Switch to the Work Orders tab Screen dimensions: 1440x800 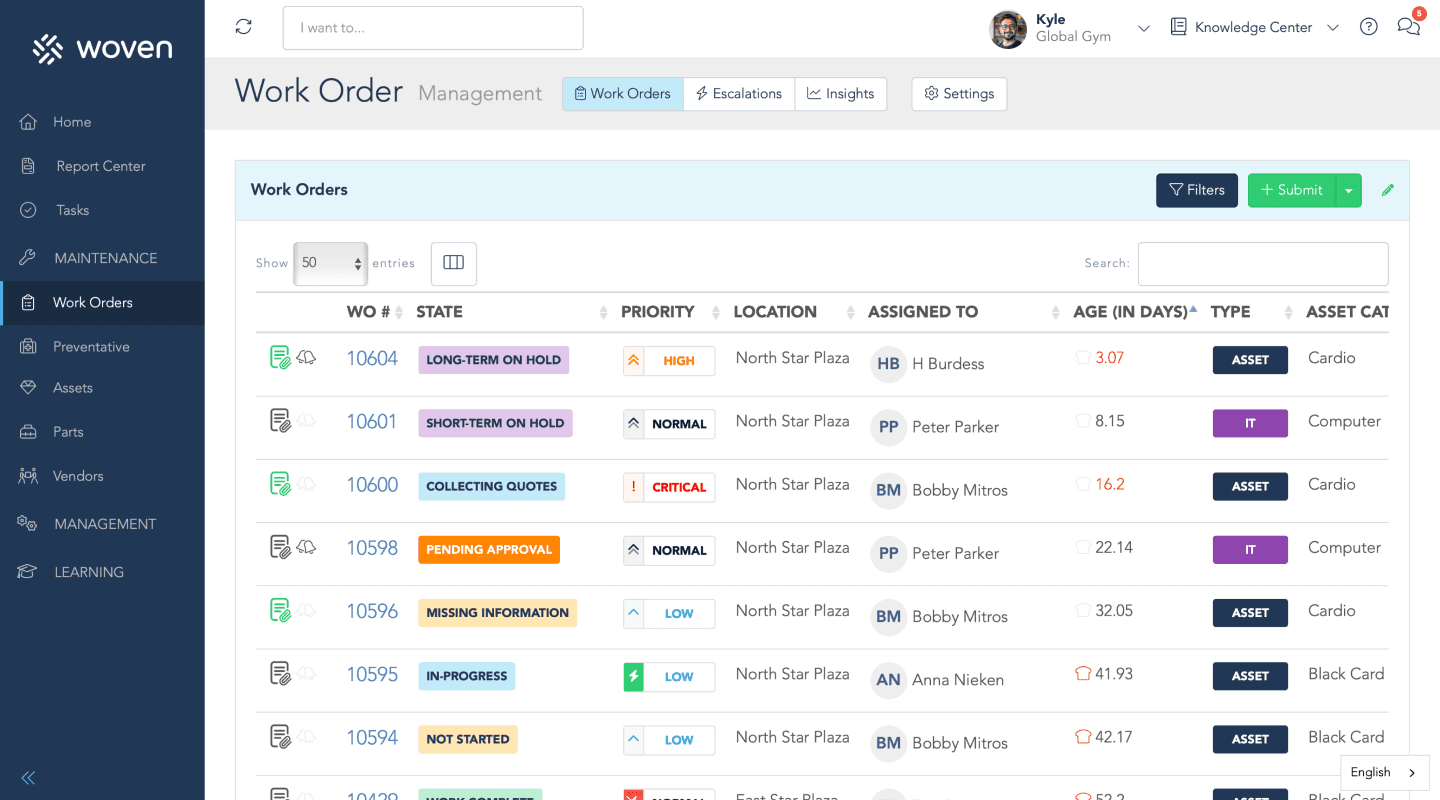[623, 94]
